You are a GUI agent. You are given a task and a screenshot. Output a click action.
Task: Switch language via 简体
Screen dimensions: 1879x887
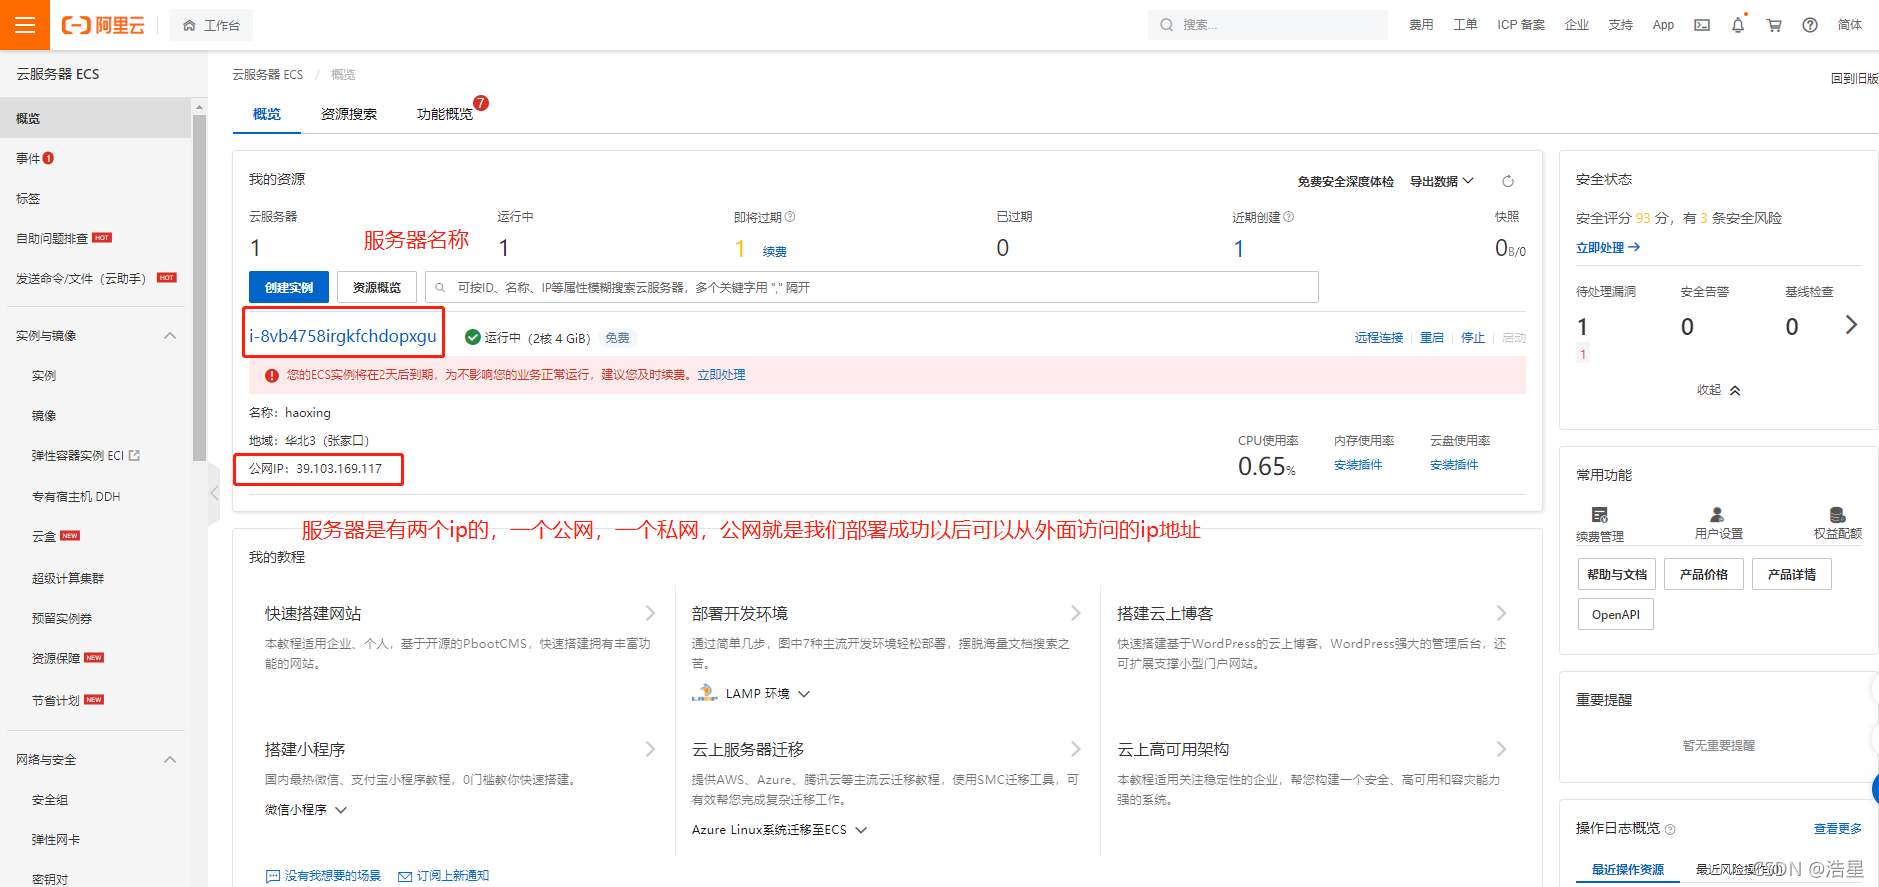pos(1850,25)
